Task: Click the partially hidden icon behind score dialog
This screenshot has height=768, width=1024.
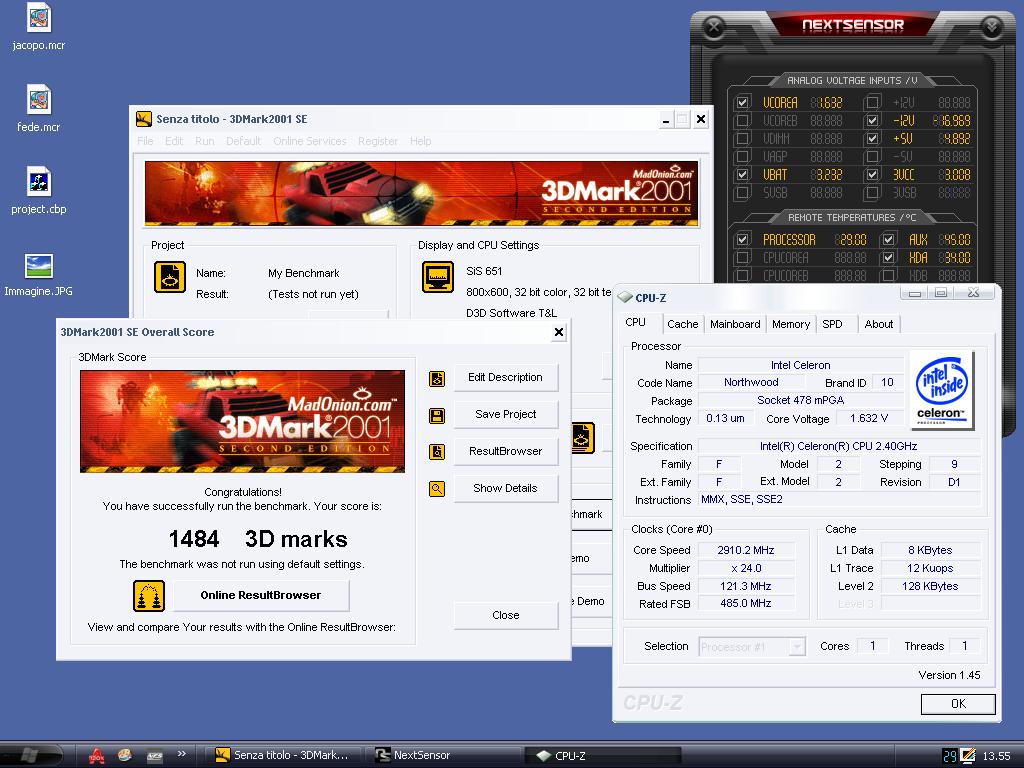Action: click(583, 438)
